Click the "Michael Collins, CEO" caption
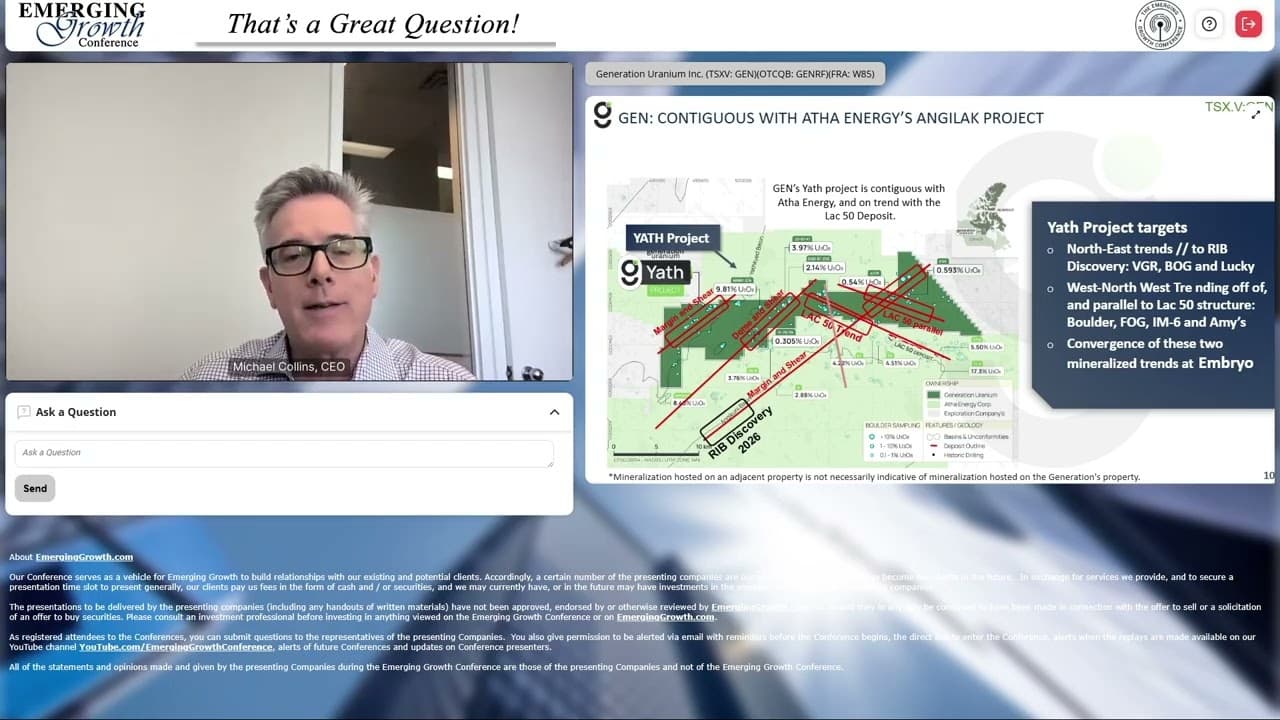The image size is (1280, 720). (x=289, y=367)
